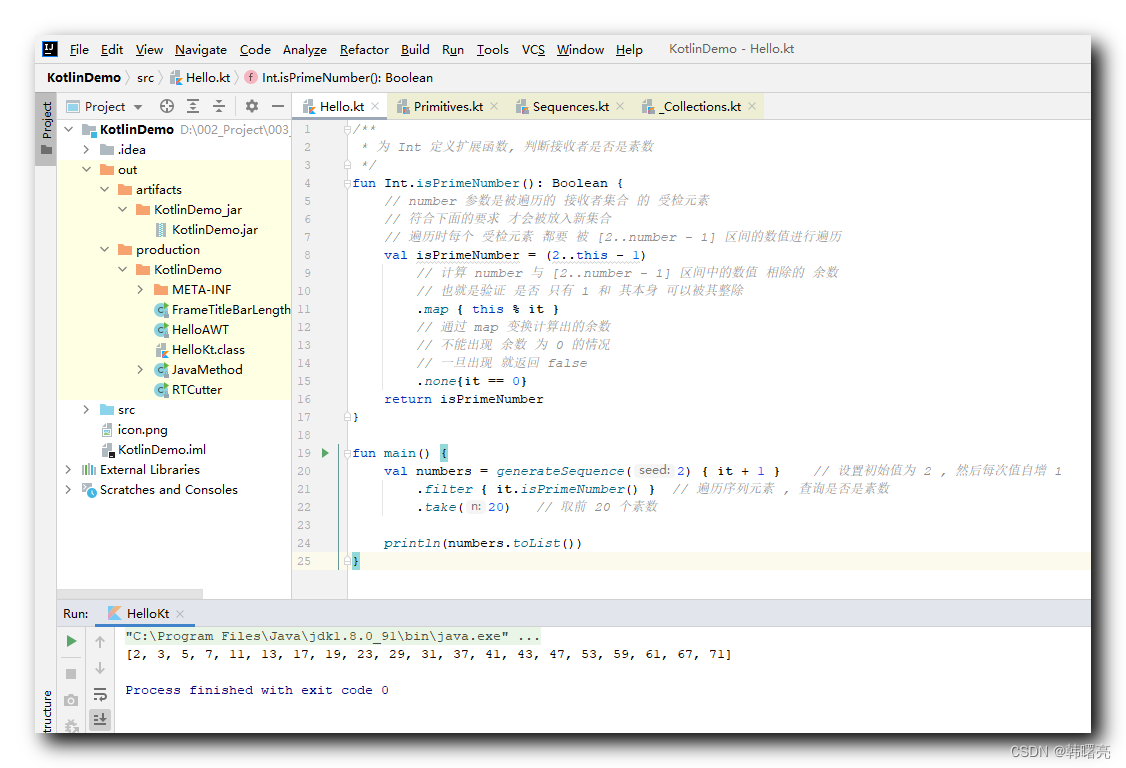This screenshot has width=1126, height=768.
Task: Click the locate/select opened file target icon
Action: pyautogui.click(x=167, y=106)
